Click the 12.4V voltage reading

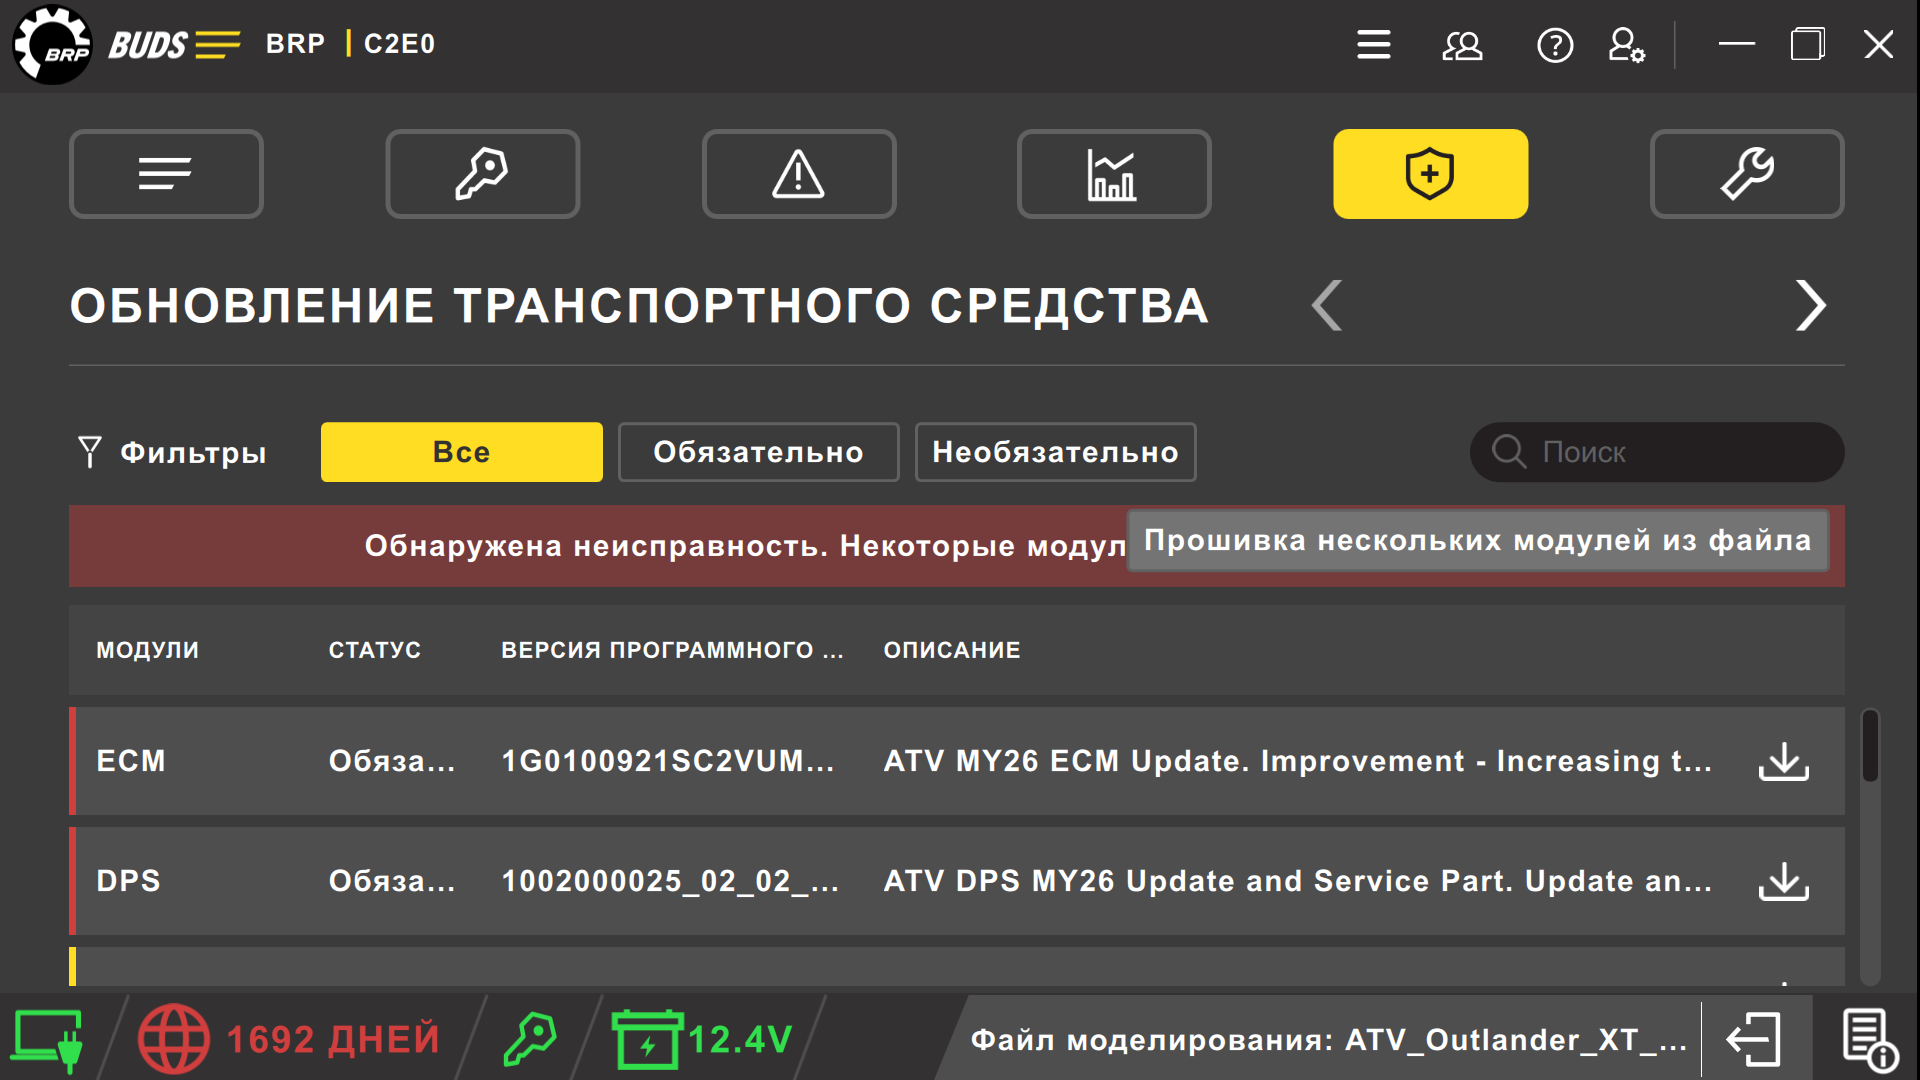(x=740, y=1040)
